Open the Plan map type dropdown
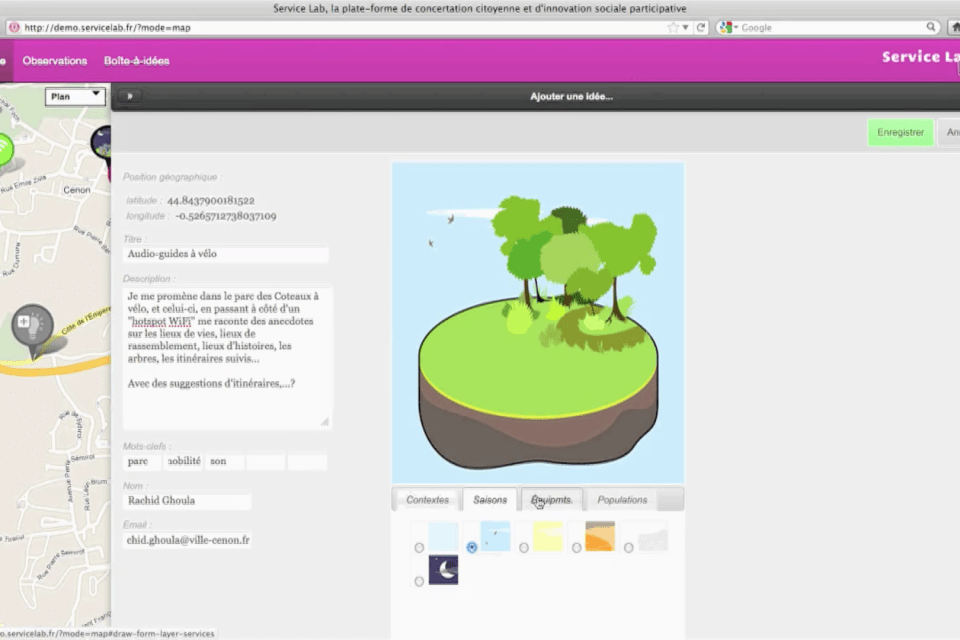This screenshot has height=640, width=960. click(76, 96)
